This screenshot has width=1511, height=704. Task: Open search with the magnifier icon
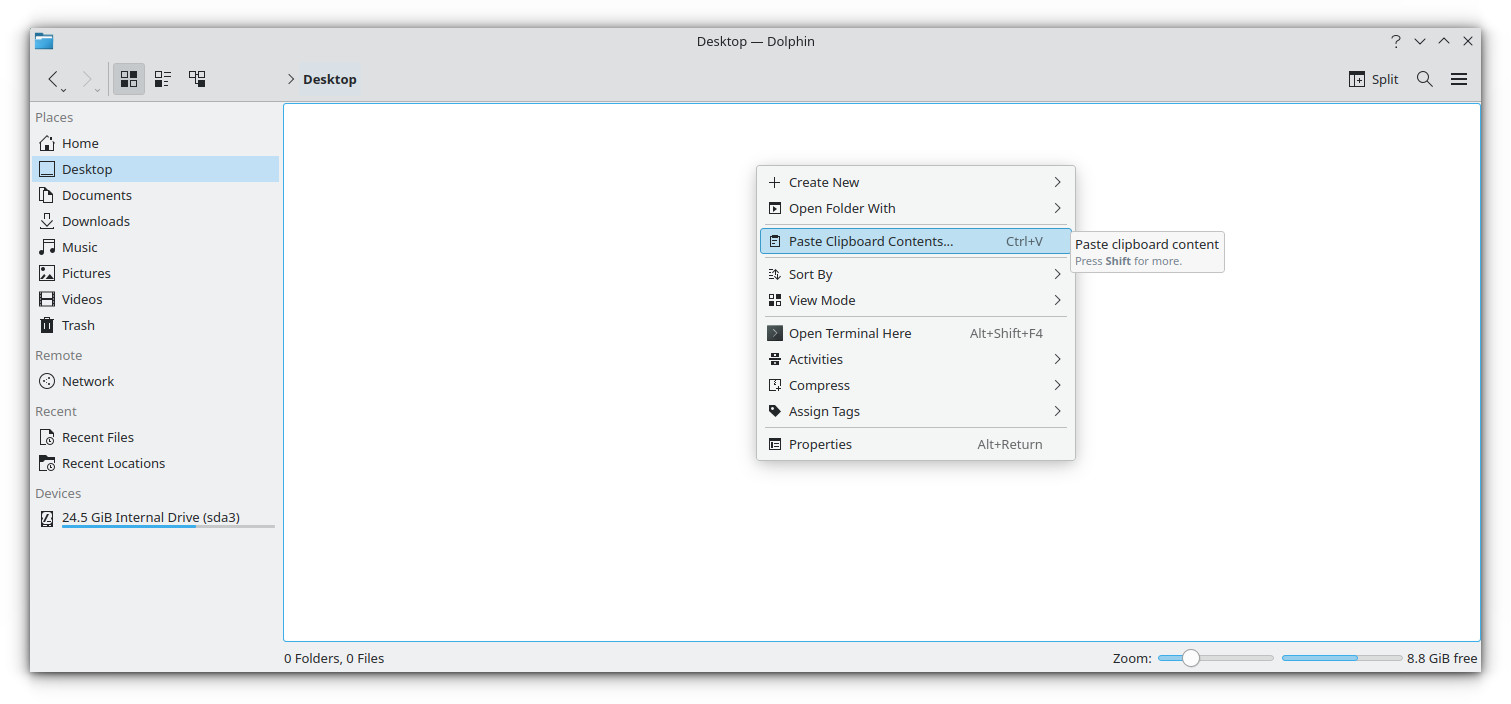click(1424, 79)
